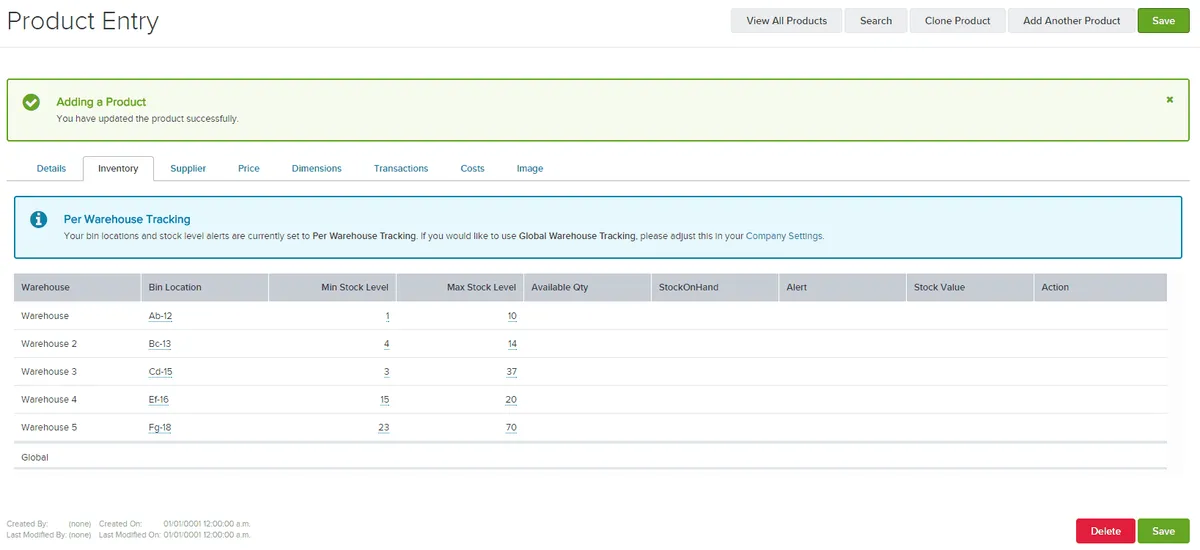Dismiss the Adding a Product success alert

click(x=1169, y=100)
